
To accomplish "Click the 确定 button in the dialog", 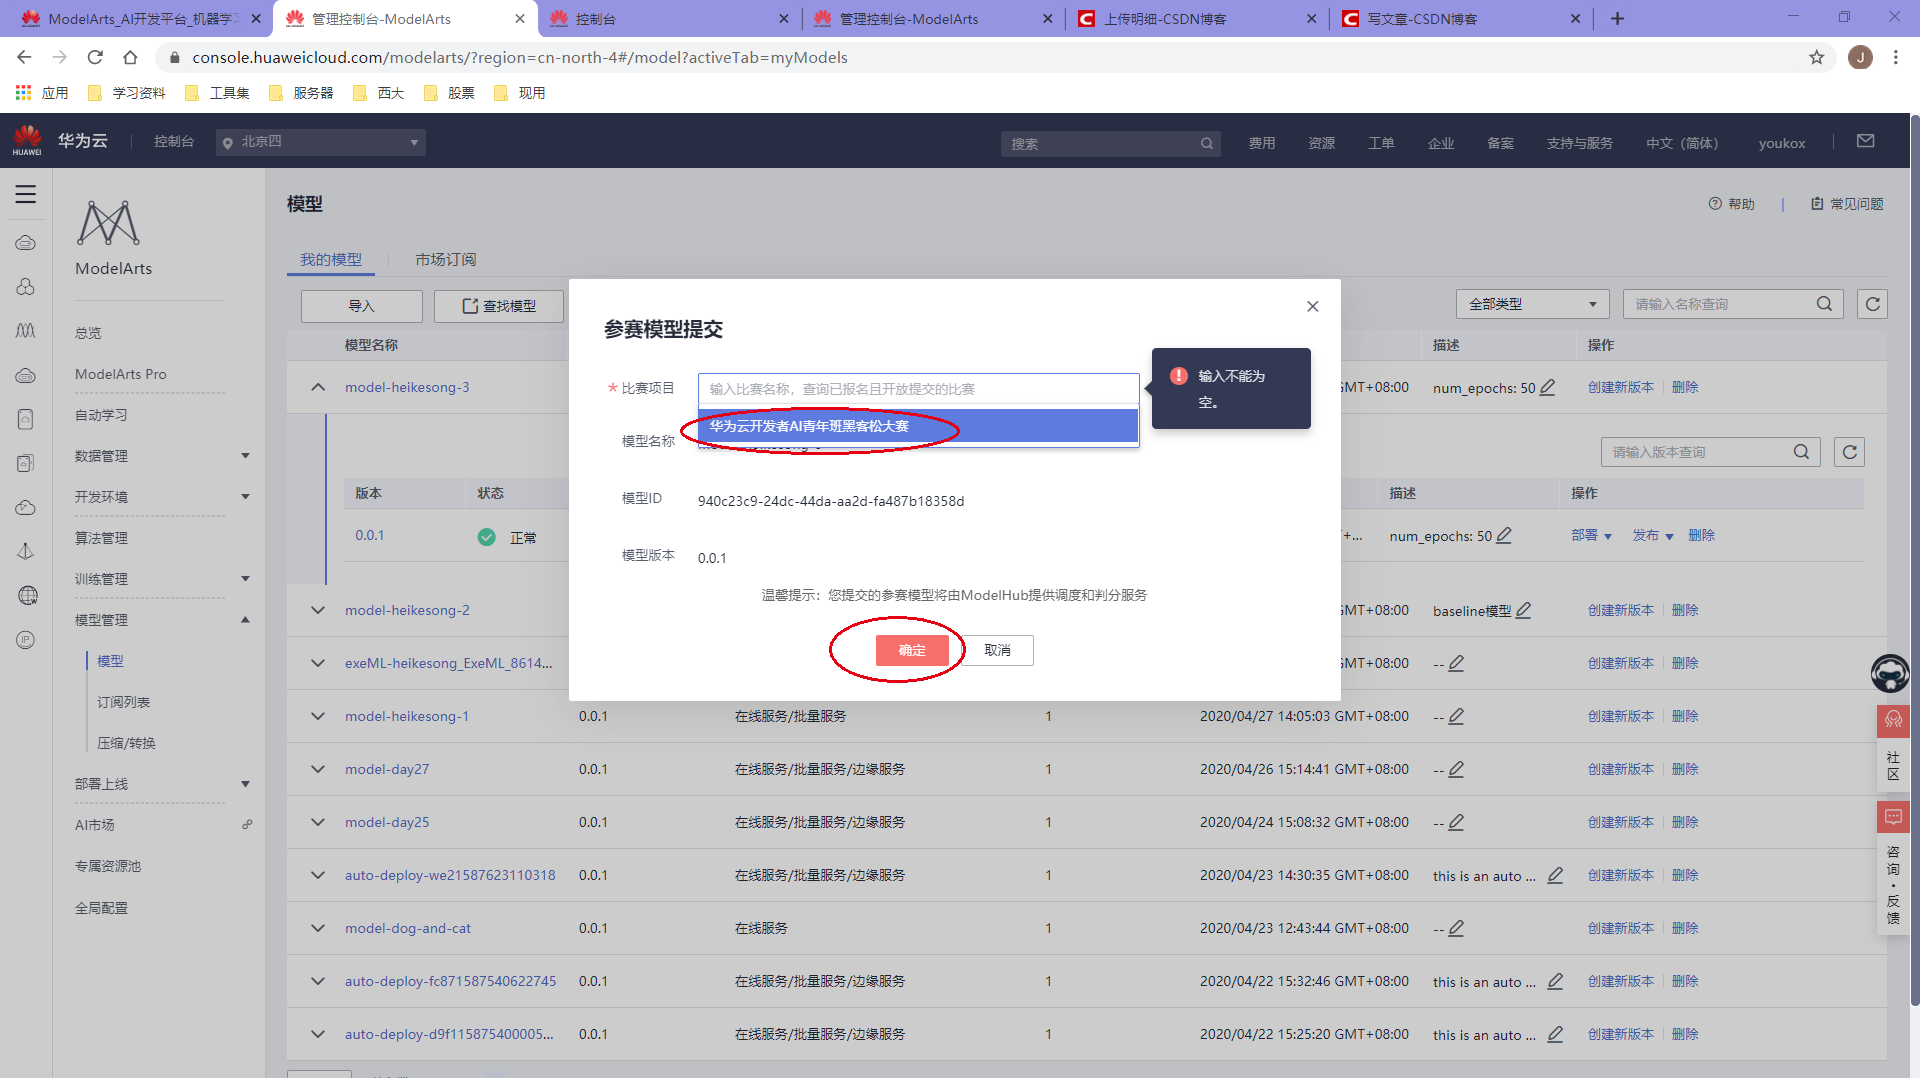I will click(x=912, y=650).
